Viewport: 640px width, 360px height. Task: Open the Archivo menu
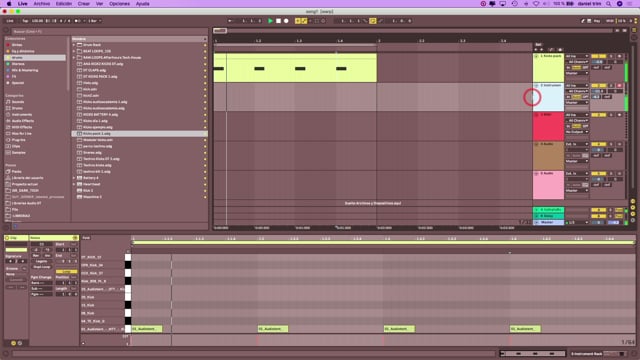(42, 4)
